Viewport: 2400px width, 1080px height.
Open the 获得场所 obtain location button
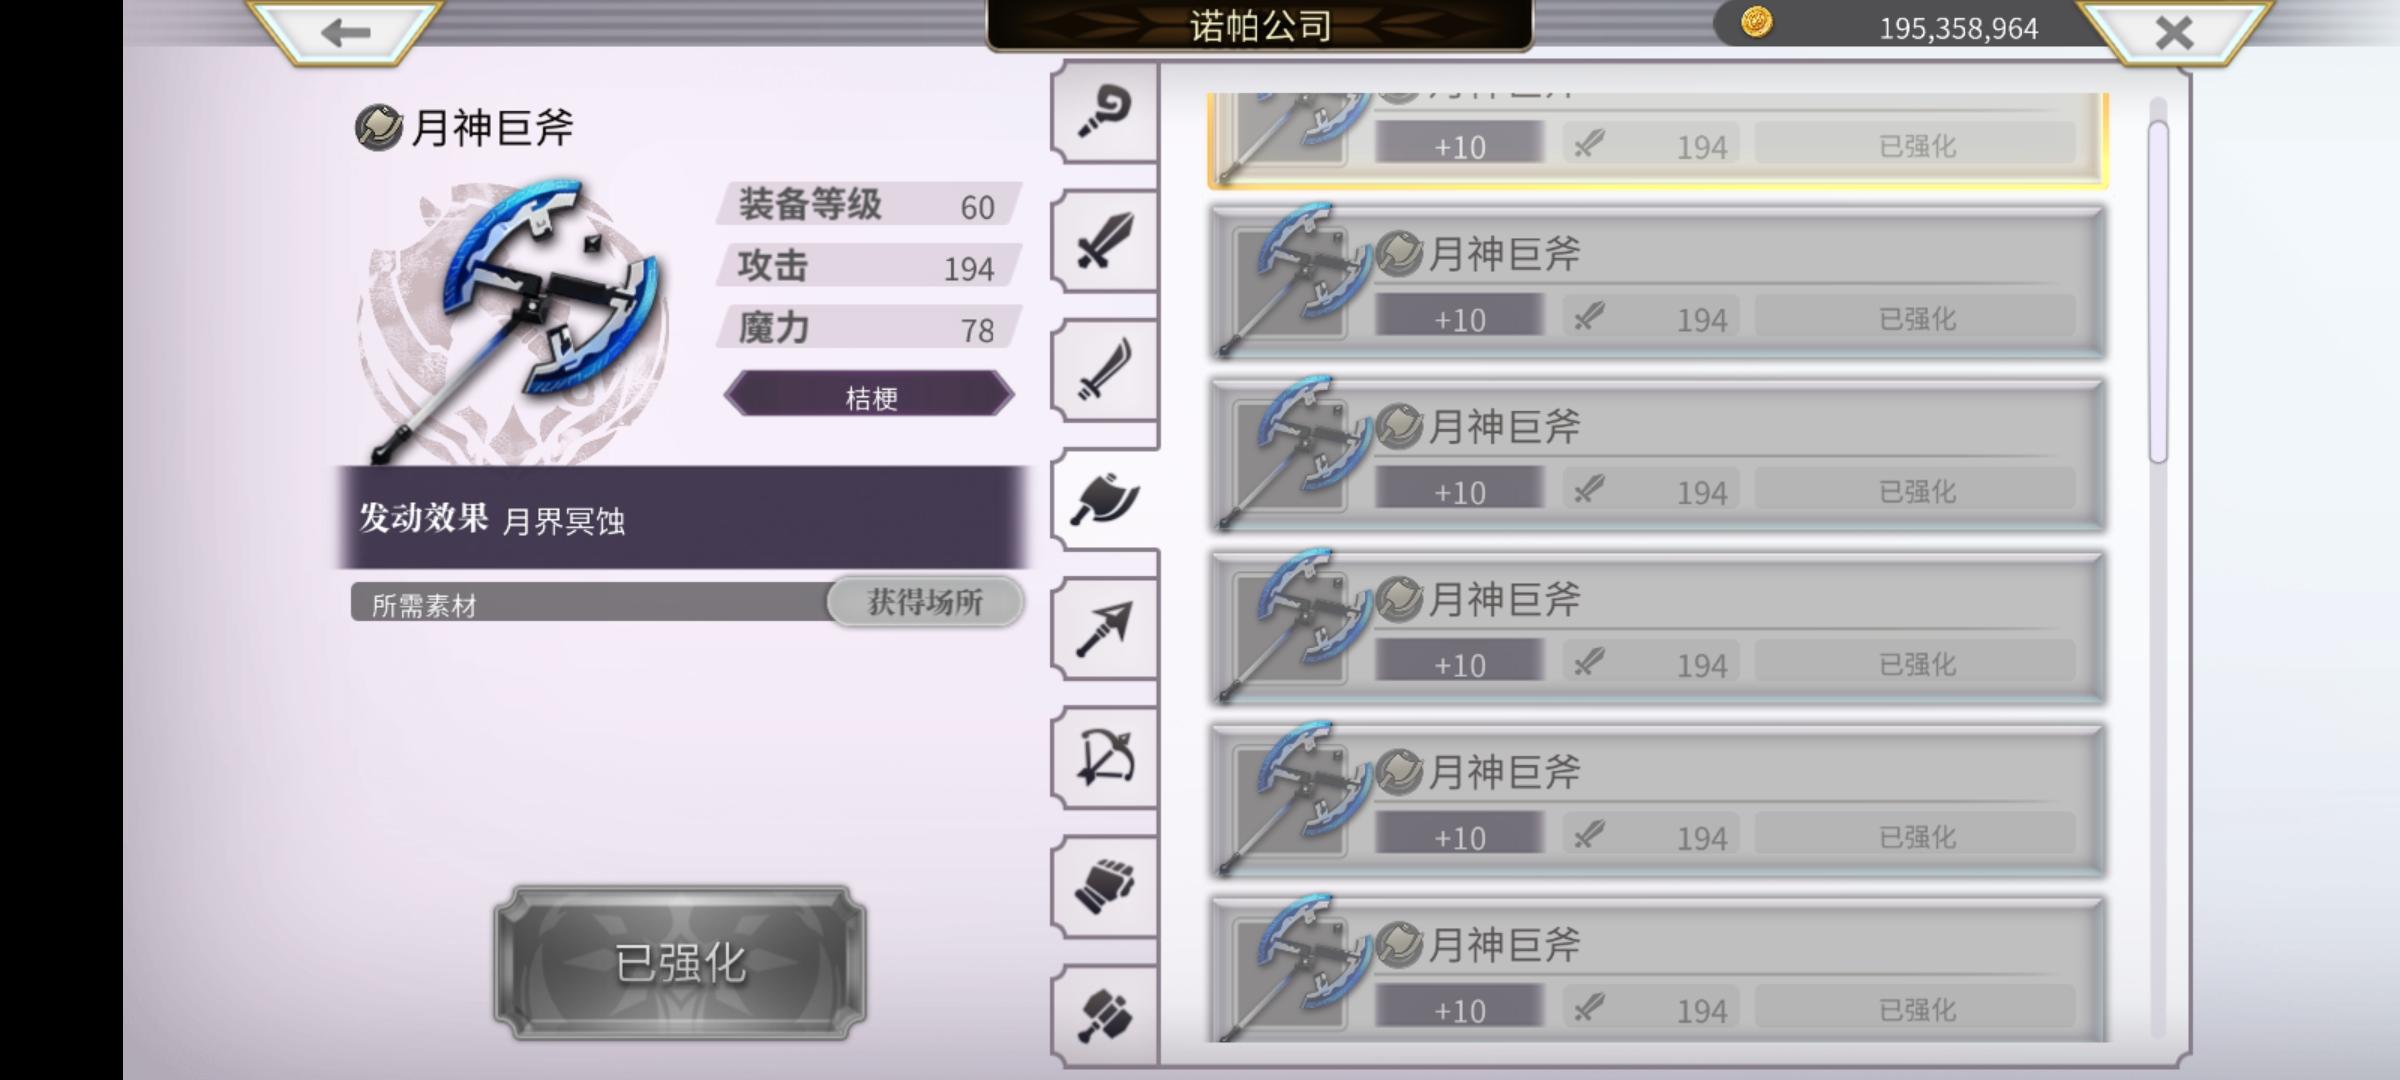925,602
